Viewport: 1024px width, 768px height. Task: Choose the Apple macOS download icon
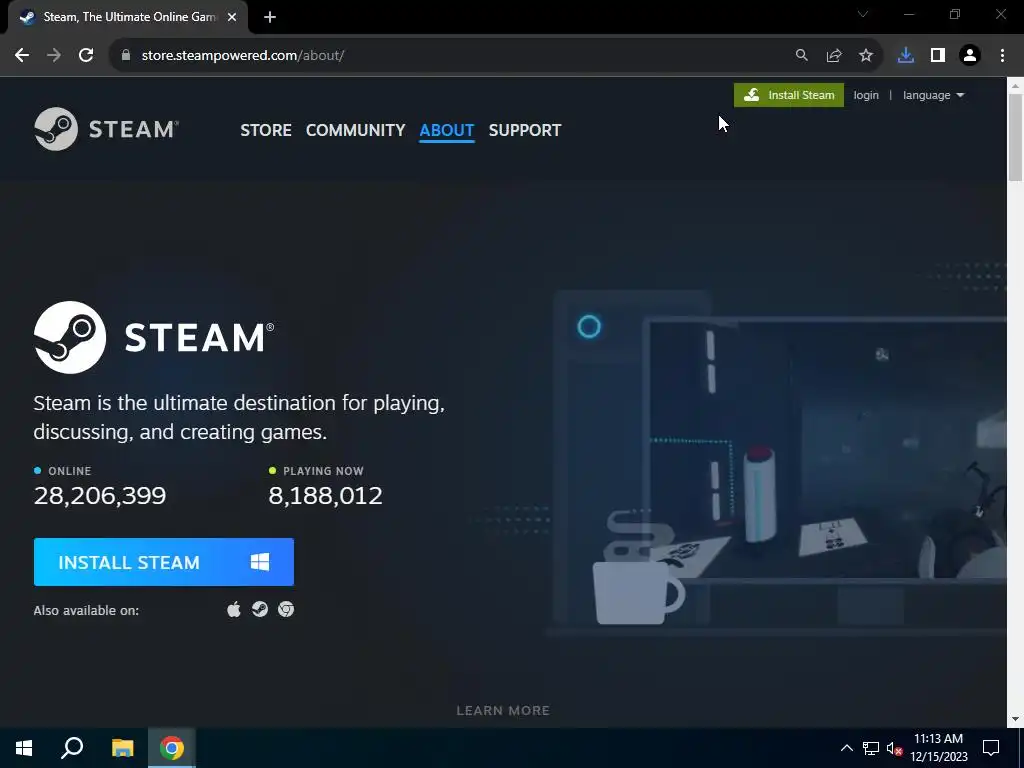click(x=234, y=609)
